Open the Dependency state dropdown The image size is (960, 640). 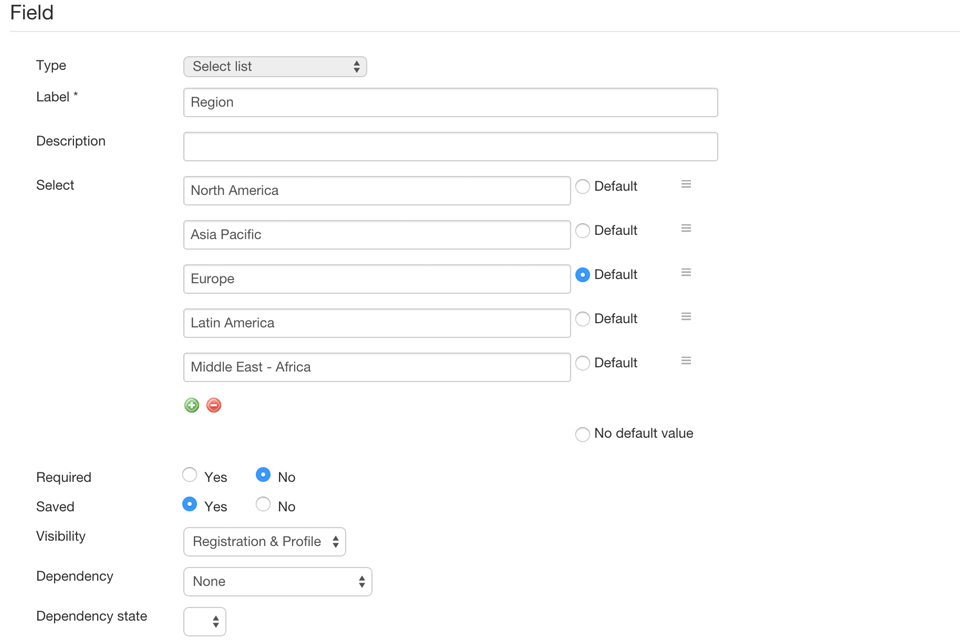(204, 622)
